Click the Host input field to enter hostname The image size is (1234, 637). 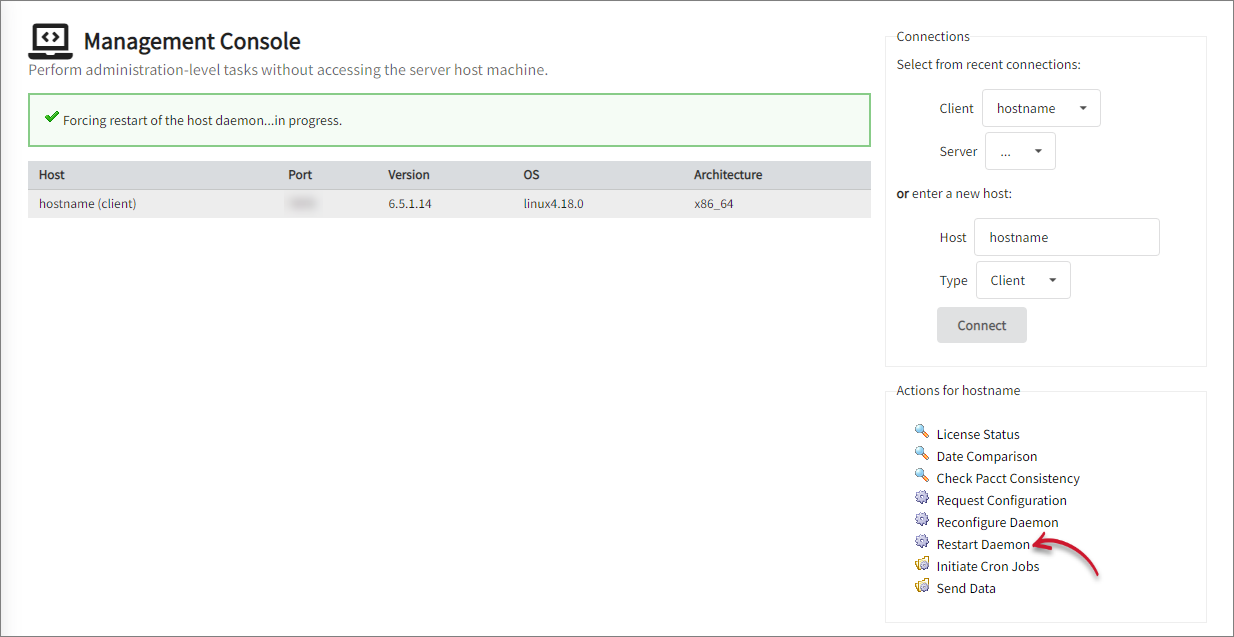pos(1066,236)
